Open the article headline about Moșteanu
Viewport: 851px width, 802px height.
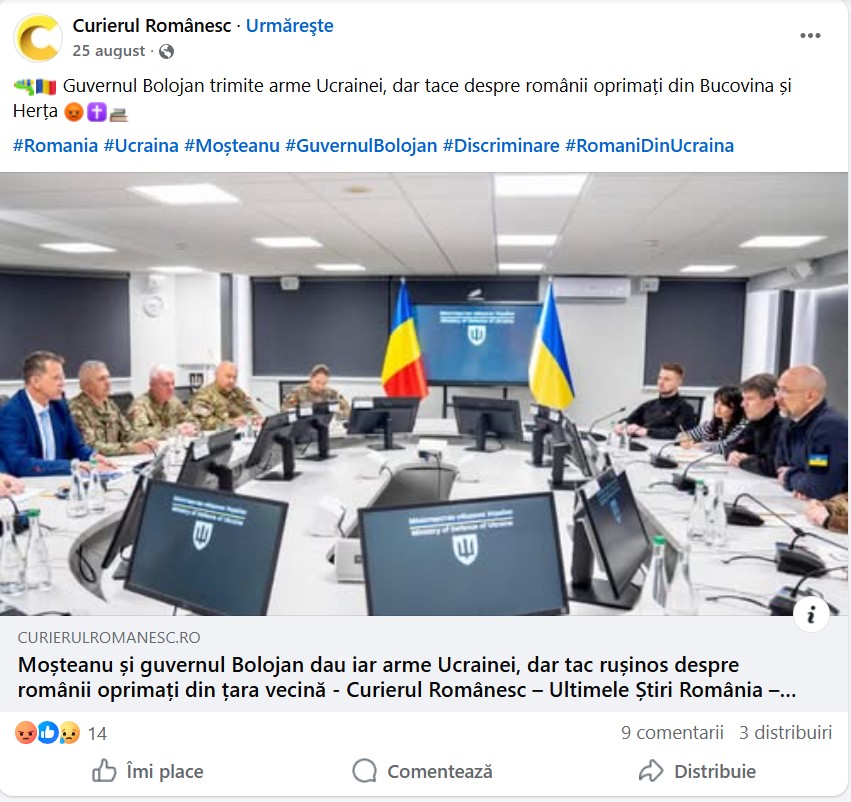point(407,677)
